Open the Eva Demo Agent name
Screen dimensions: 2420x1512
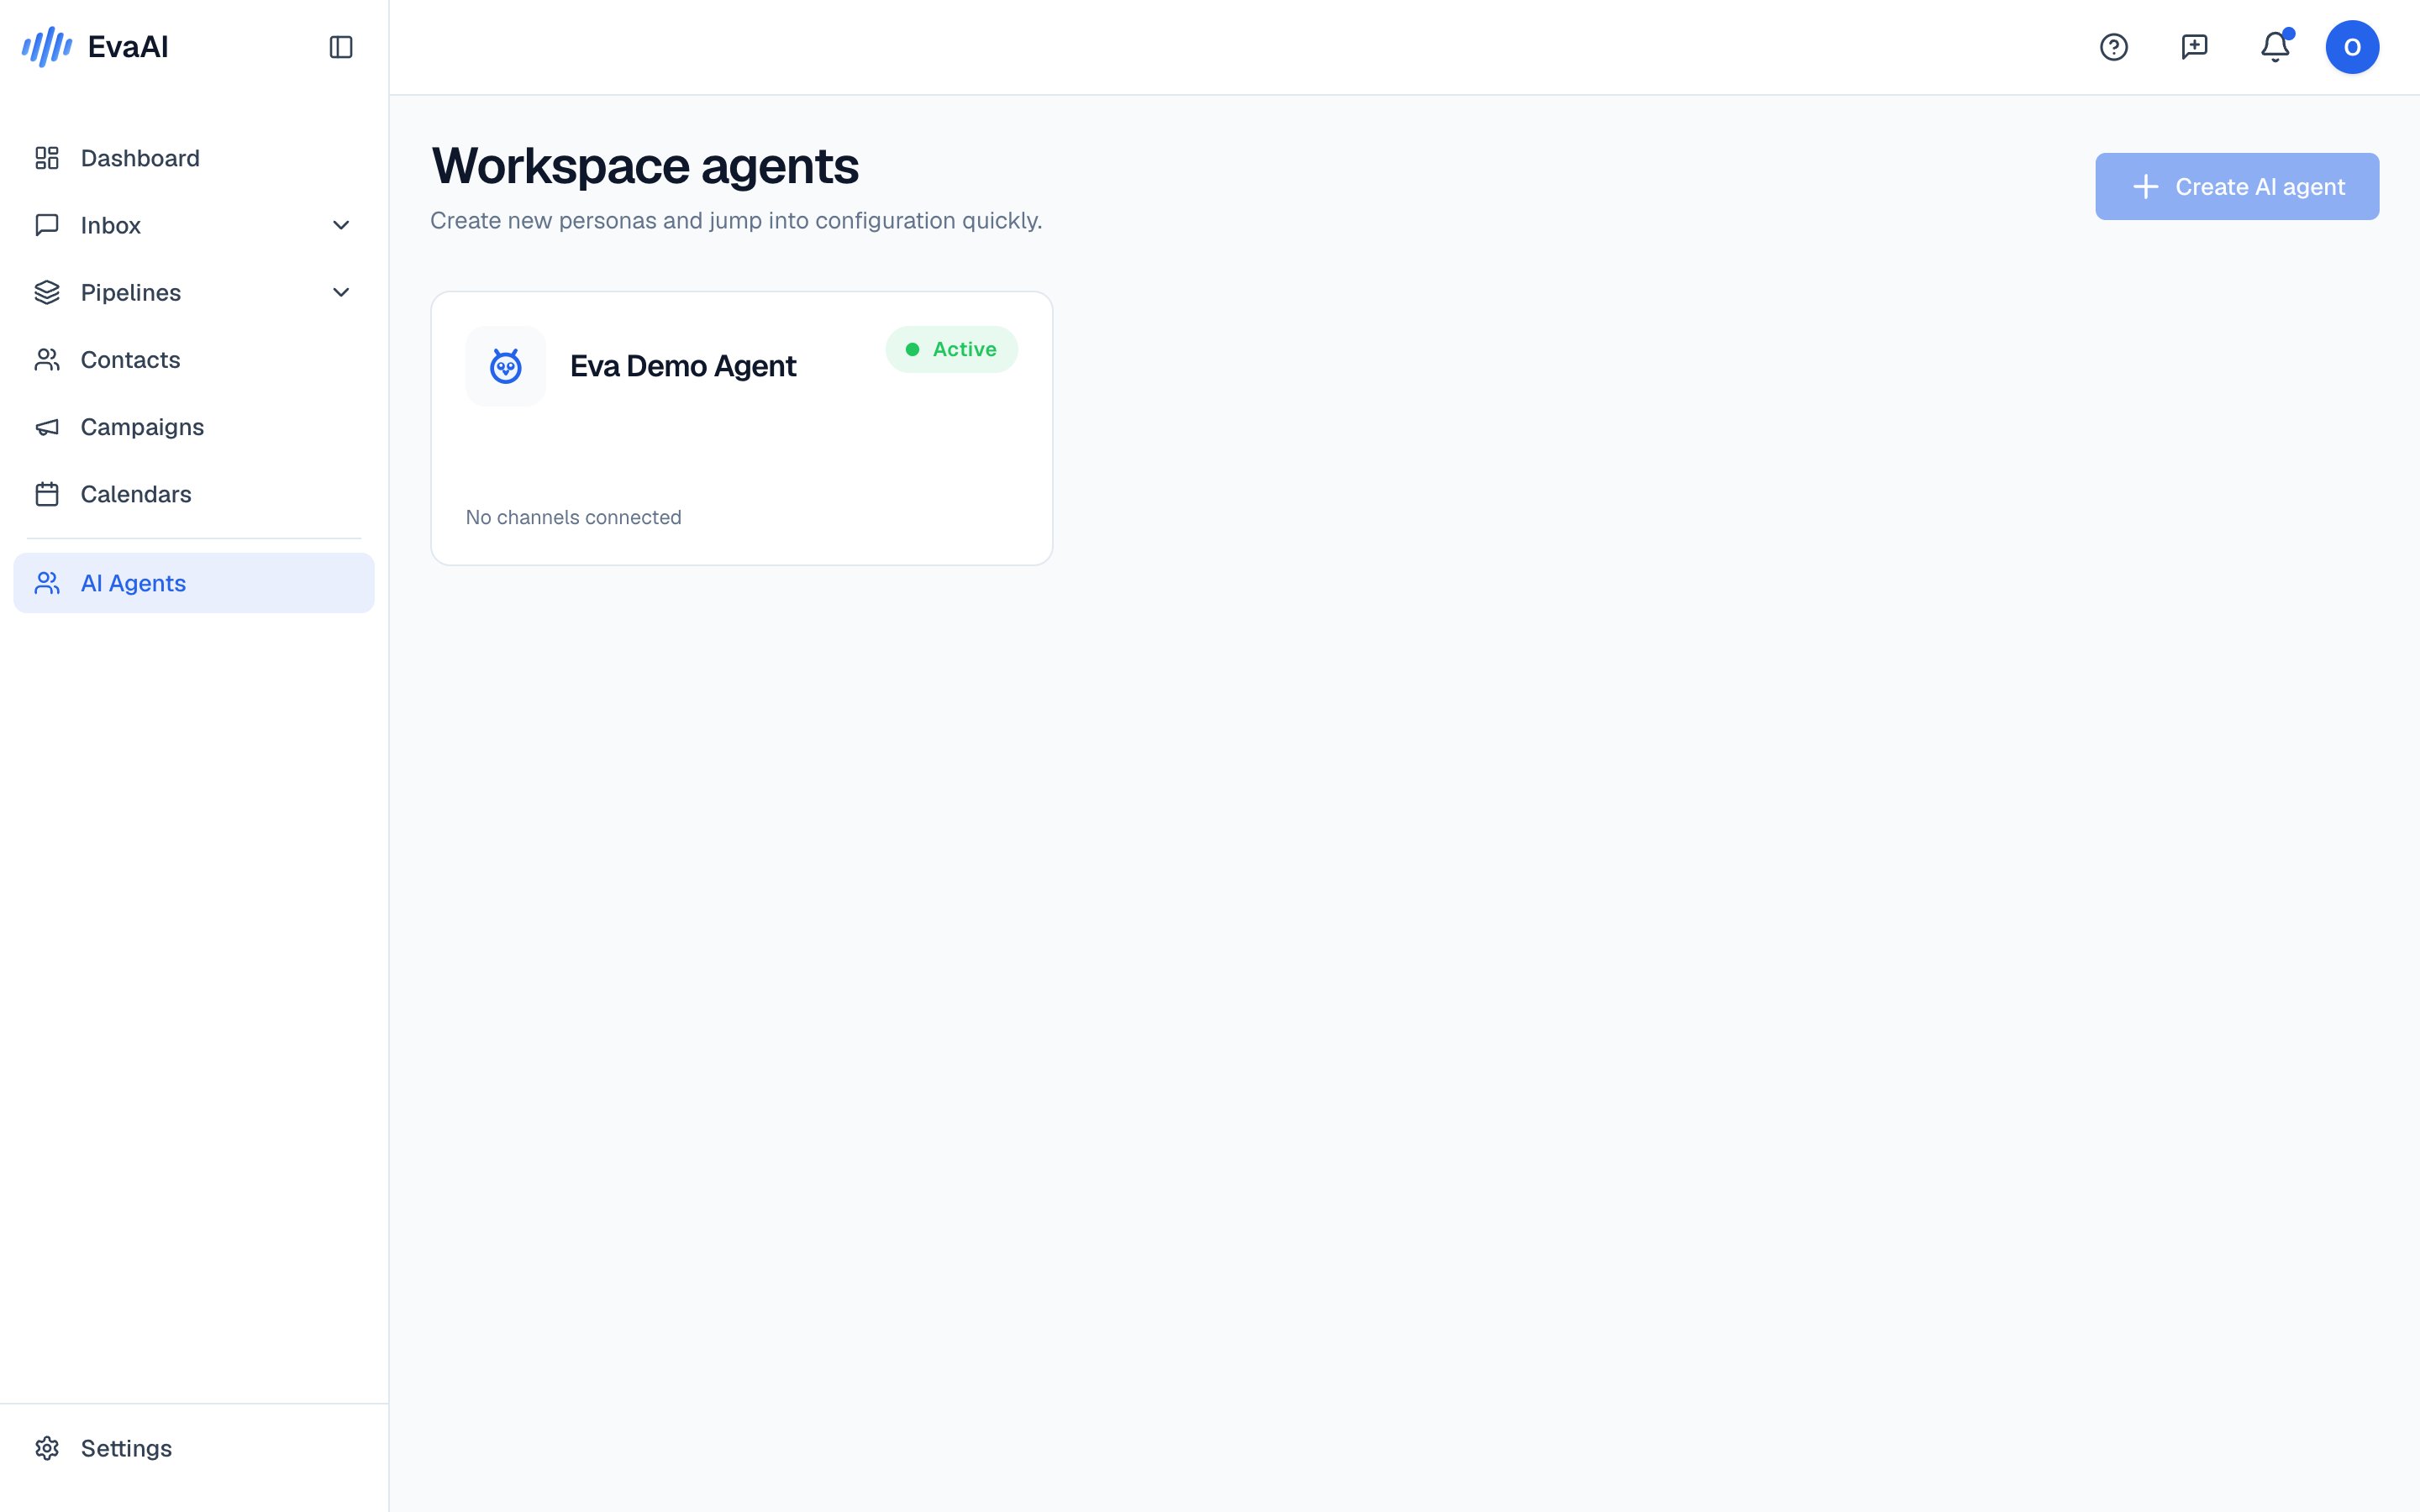click(683, 366)
